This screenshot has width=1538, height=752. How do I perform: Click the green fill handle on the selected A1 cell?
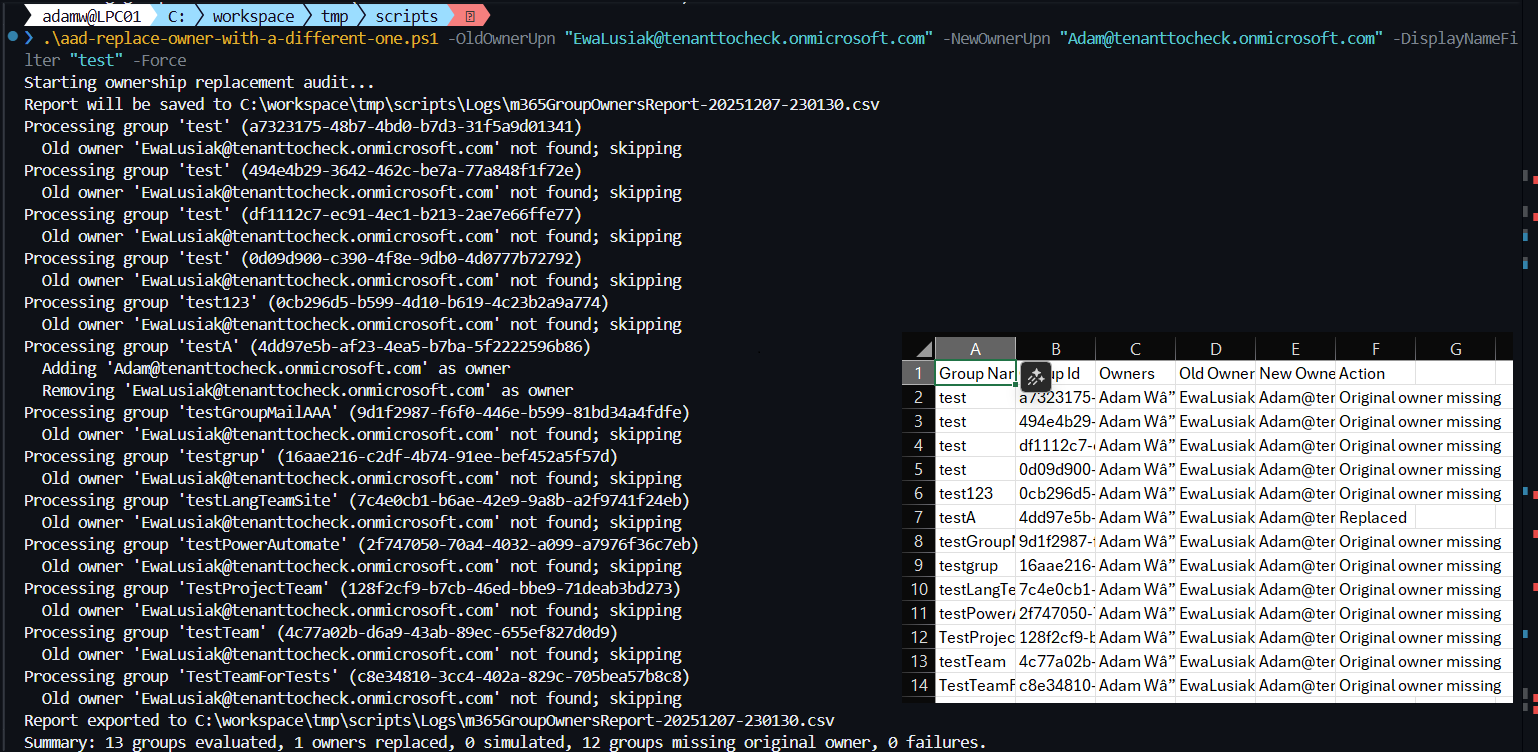click(x=1016, y=384)
